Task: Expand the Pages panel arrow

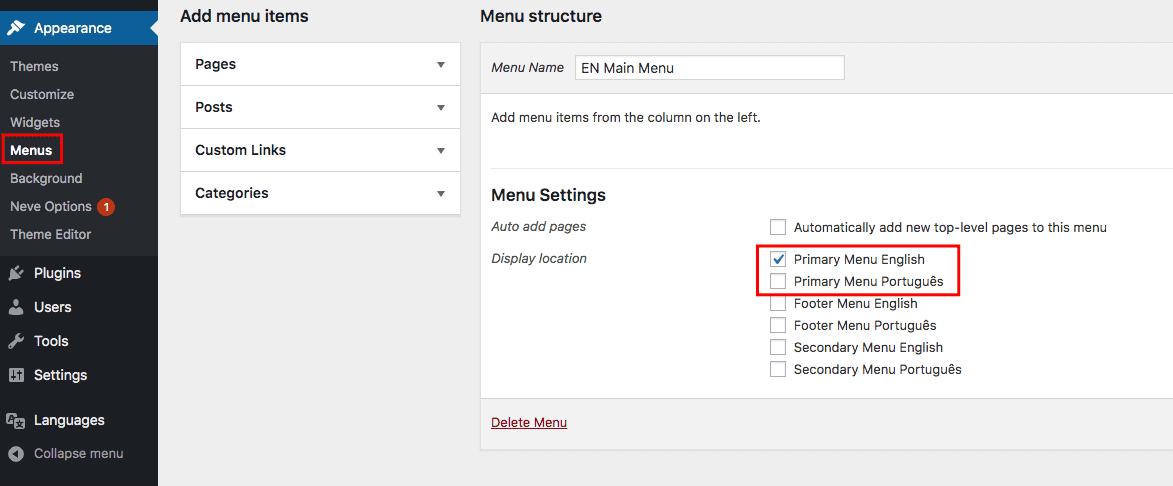Action: pyautogui.click(x=441, y=64)
